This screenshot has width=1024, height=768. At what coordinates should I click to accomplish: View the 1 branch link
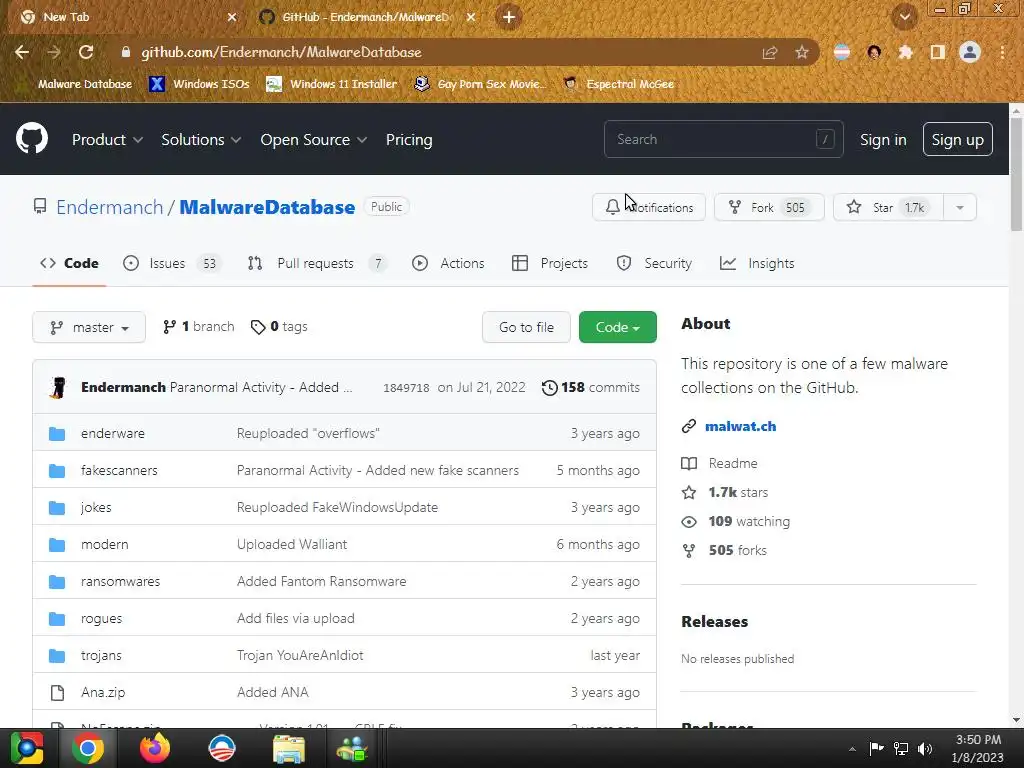coord(199,327)
